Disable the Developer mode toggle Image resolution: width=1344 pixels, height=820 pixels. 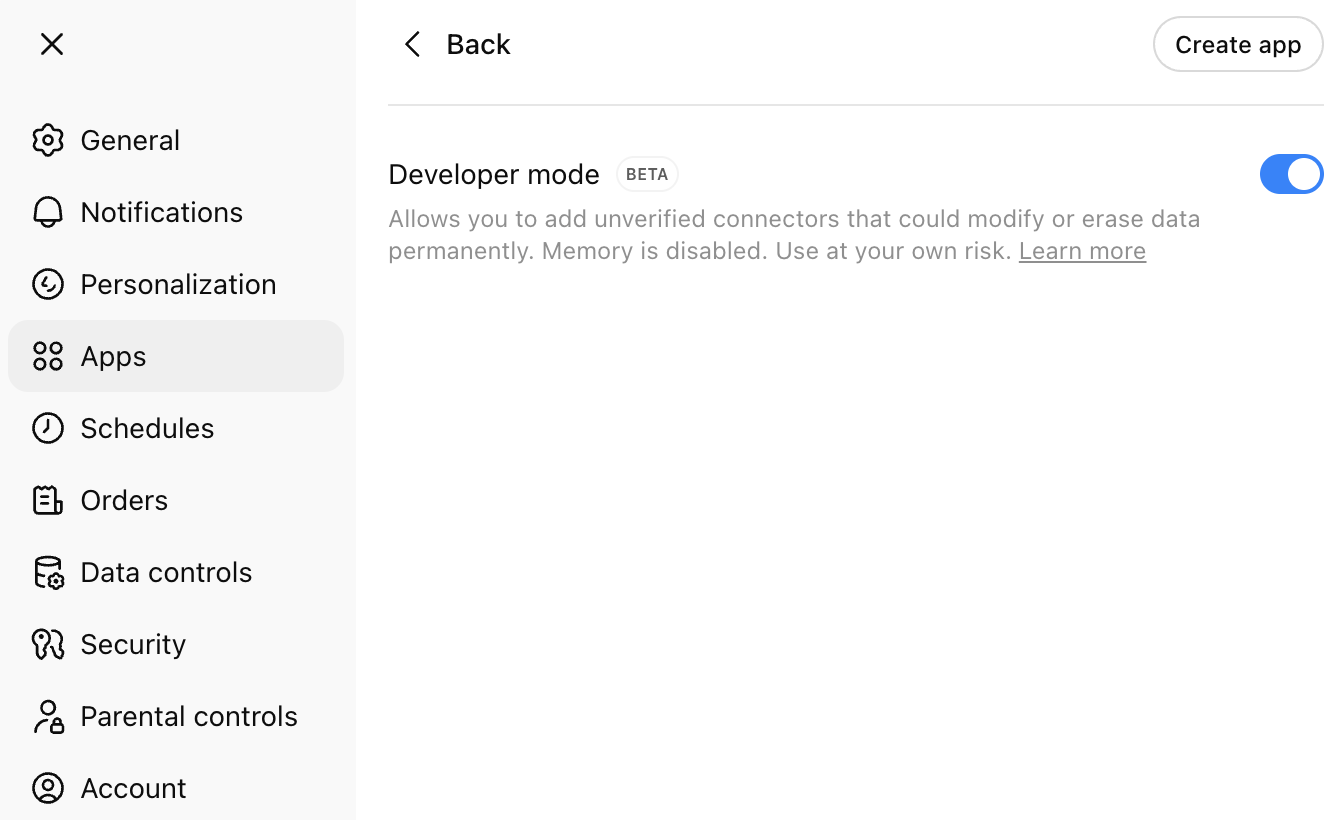(x=1290, y=174)
